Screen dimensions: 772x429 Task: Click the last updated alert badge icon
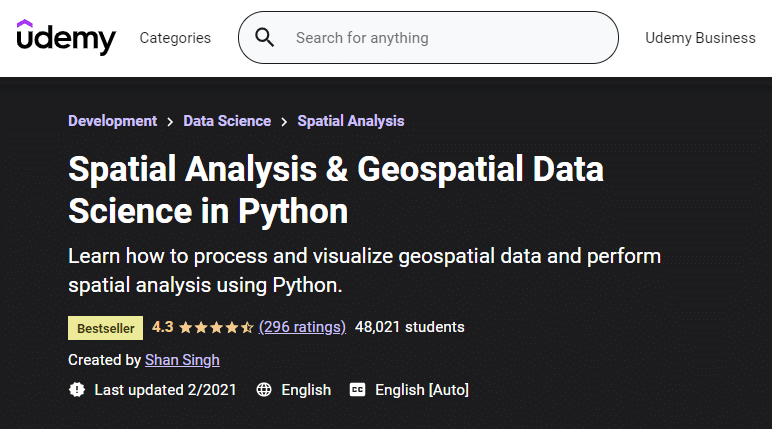[x=77, y=390]
